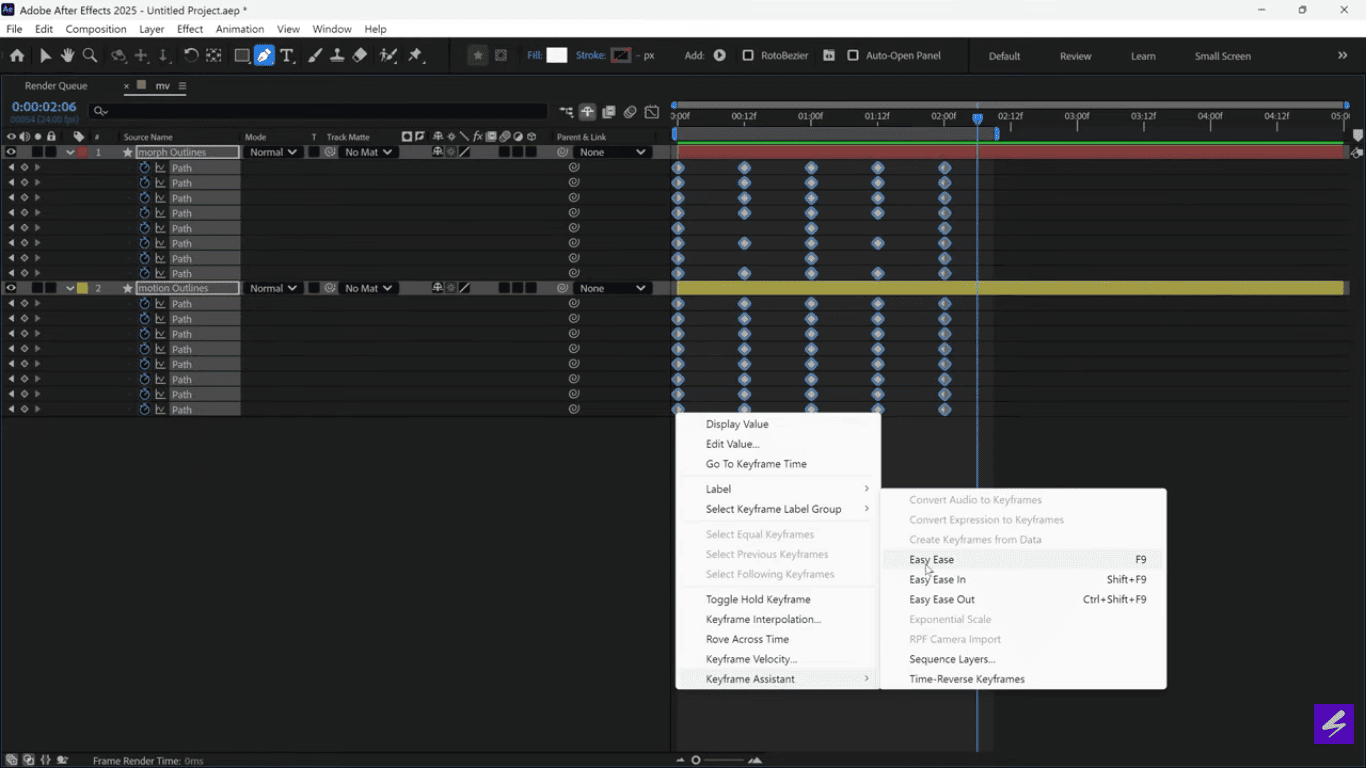This screenshot has width=1366, height=768.
Task: Select the Horizontal Type tool
Action: tap(287, 56)
